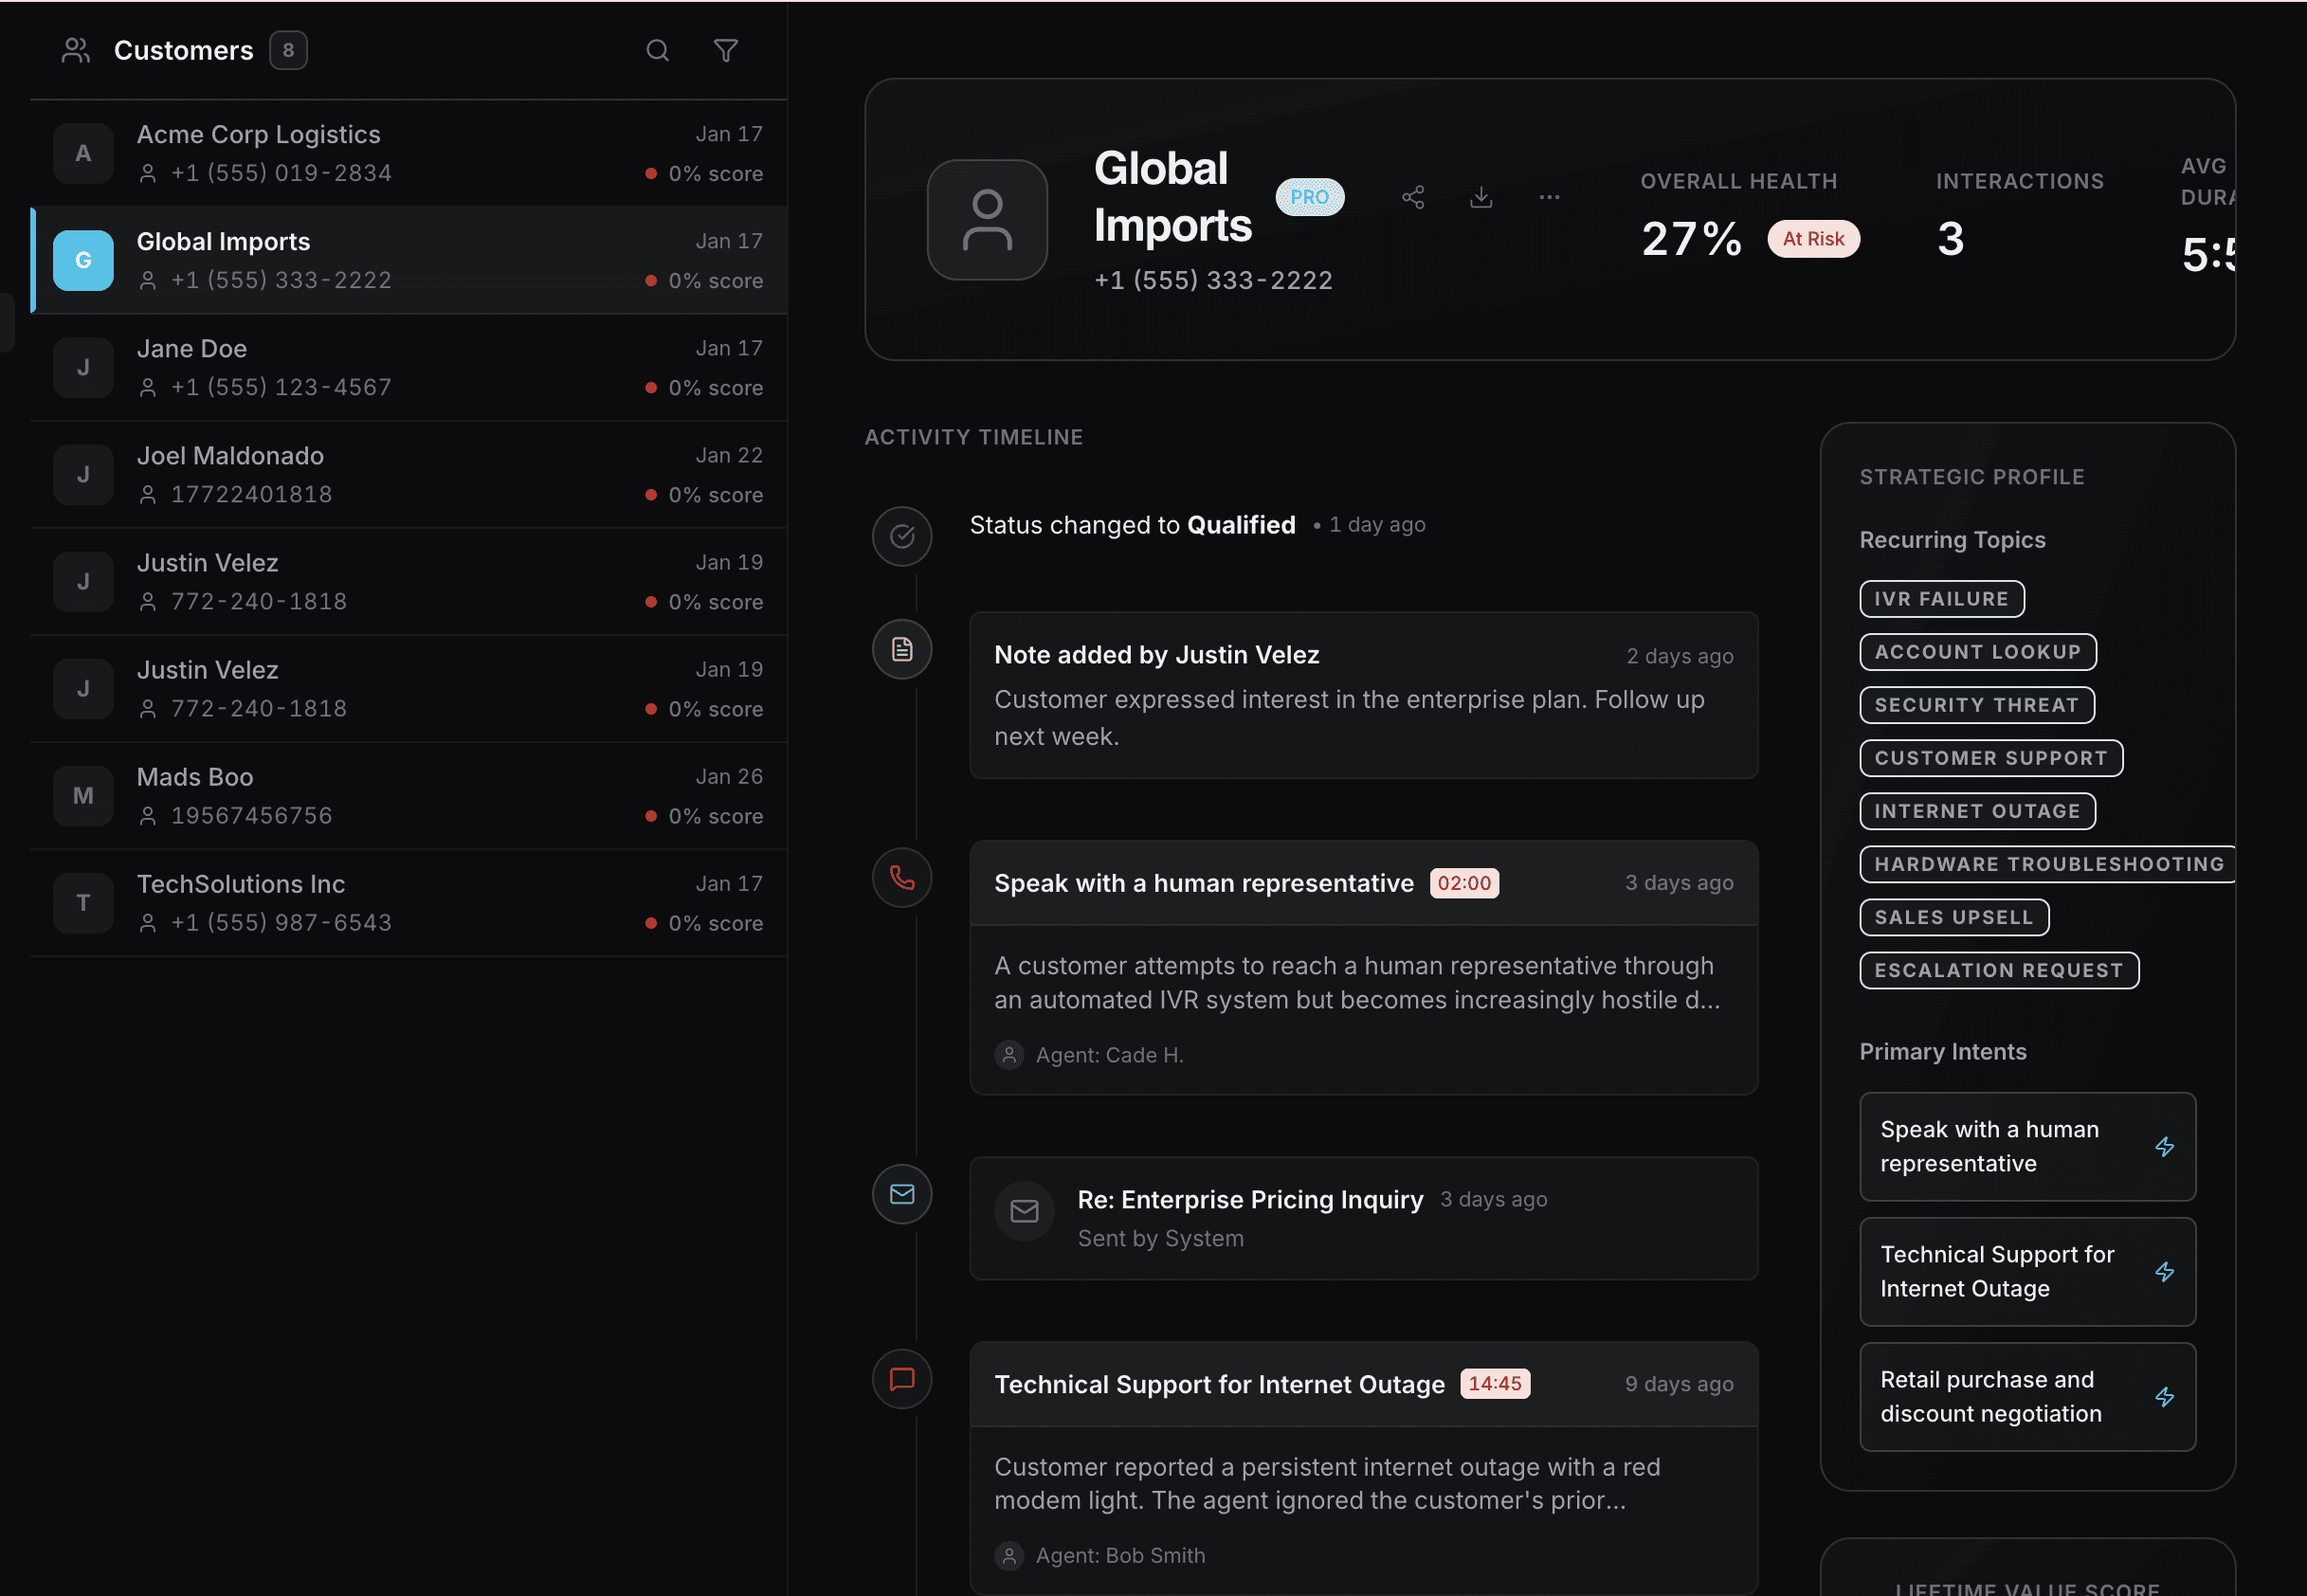Image resolution: width=2307 pixels, height=1596 pixels.
Task: Click the download icon in profile header
Action: click(1481, 197)
